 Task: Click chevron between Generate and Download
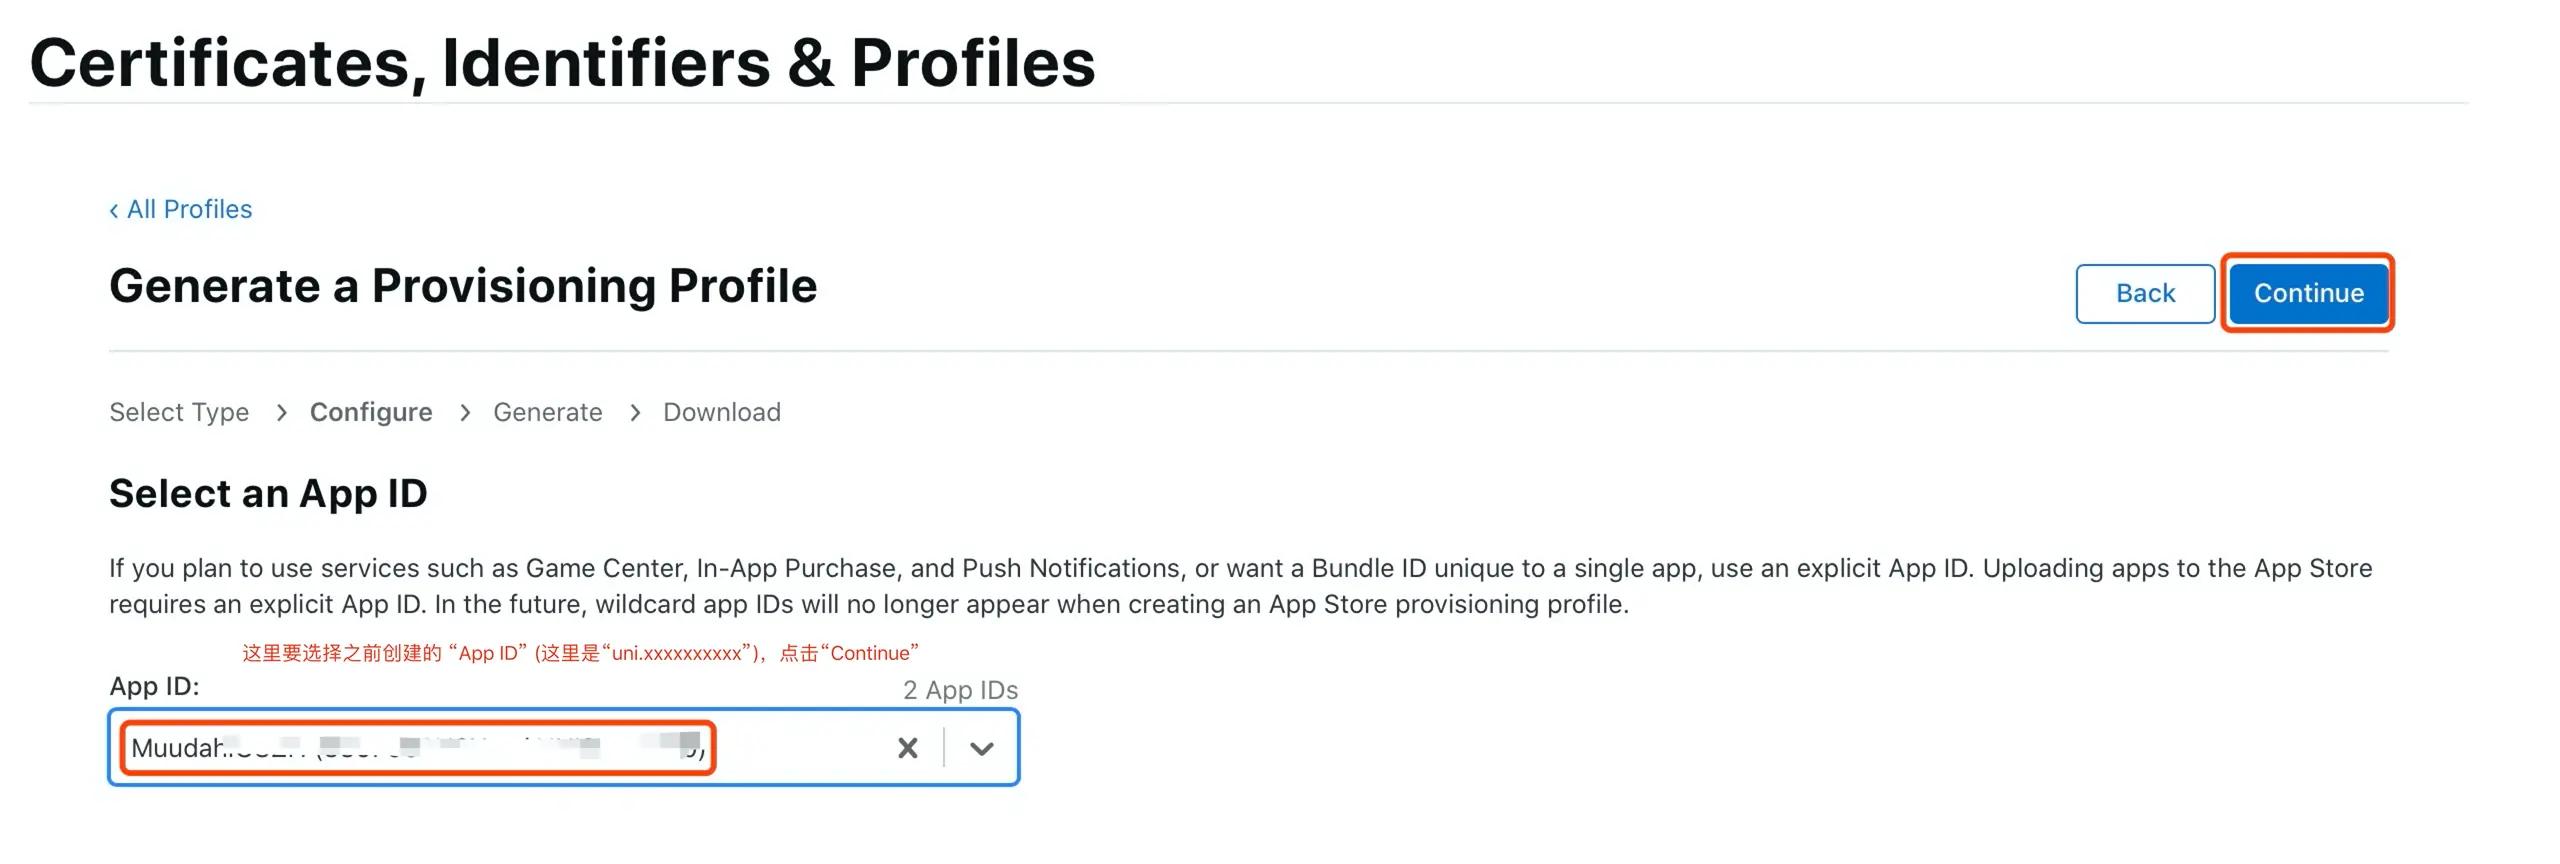pos(634,413)
